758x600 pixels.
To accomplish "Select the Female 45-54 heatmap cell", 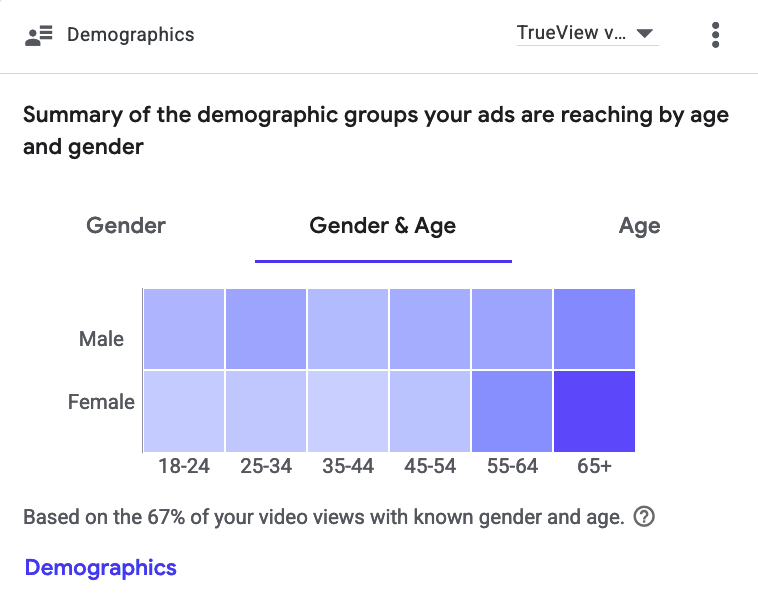I will 430,411.
